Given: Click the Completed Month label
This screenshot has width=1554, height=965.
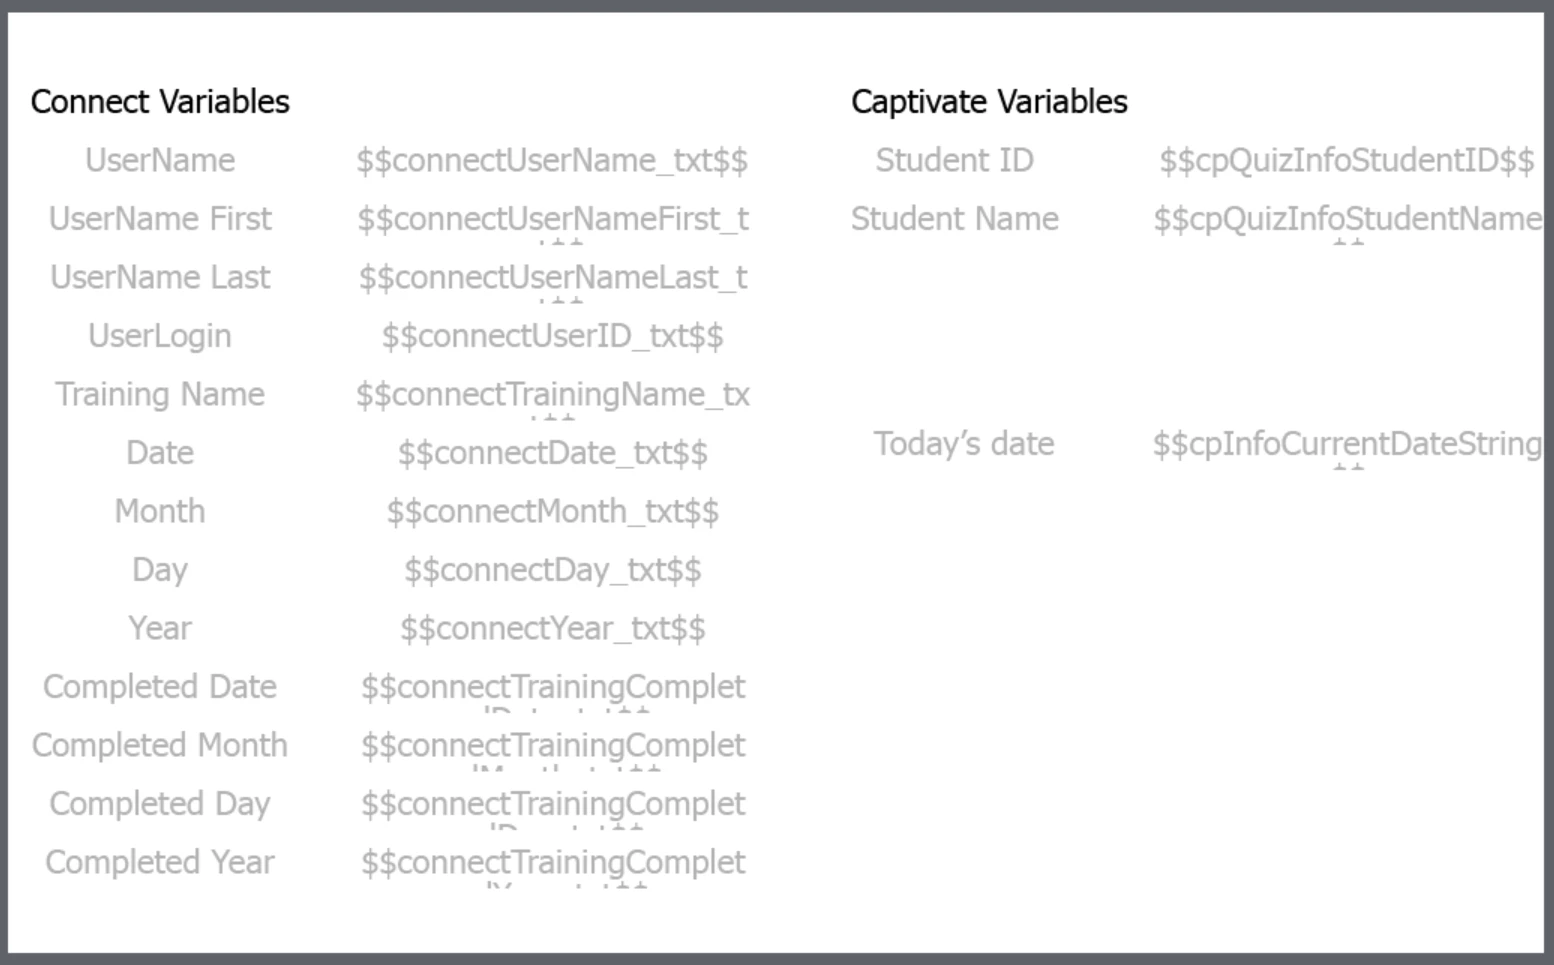Looking at the screenshot, I should [x=160, y=746].
